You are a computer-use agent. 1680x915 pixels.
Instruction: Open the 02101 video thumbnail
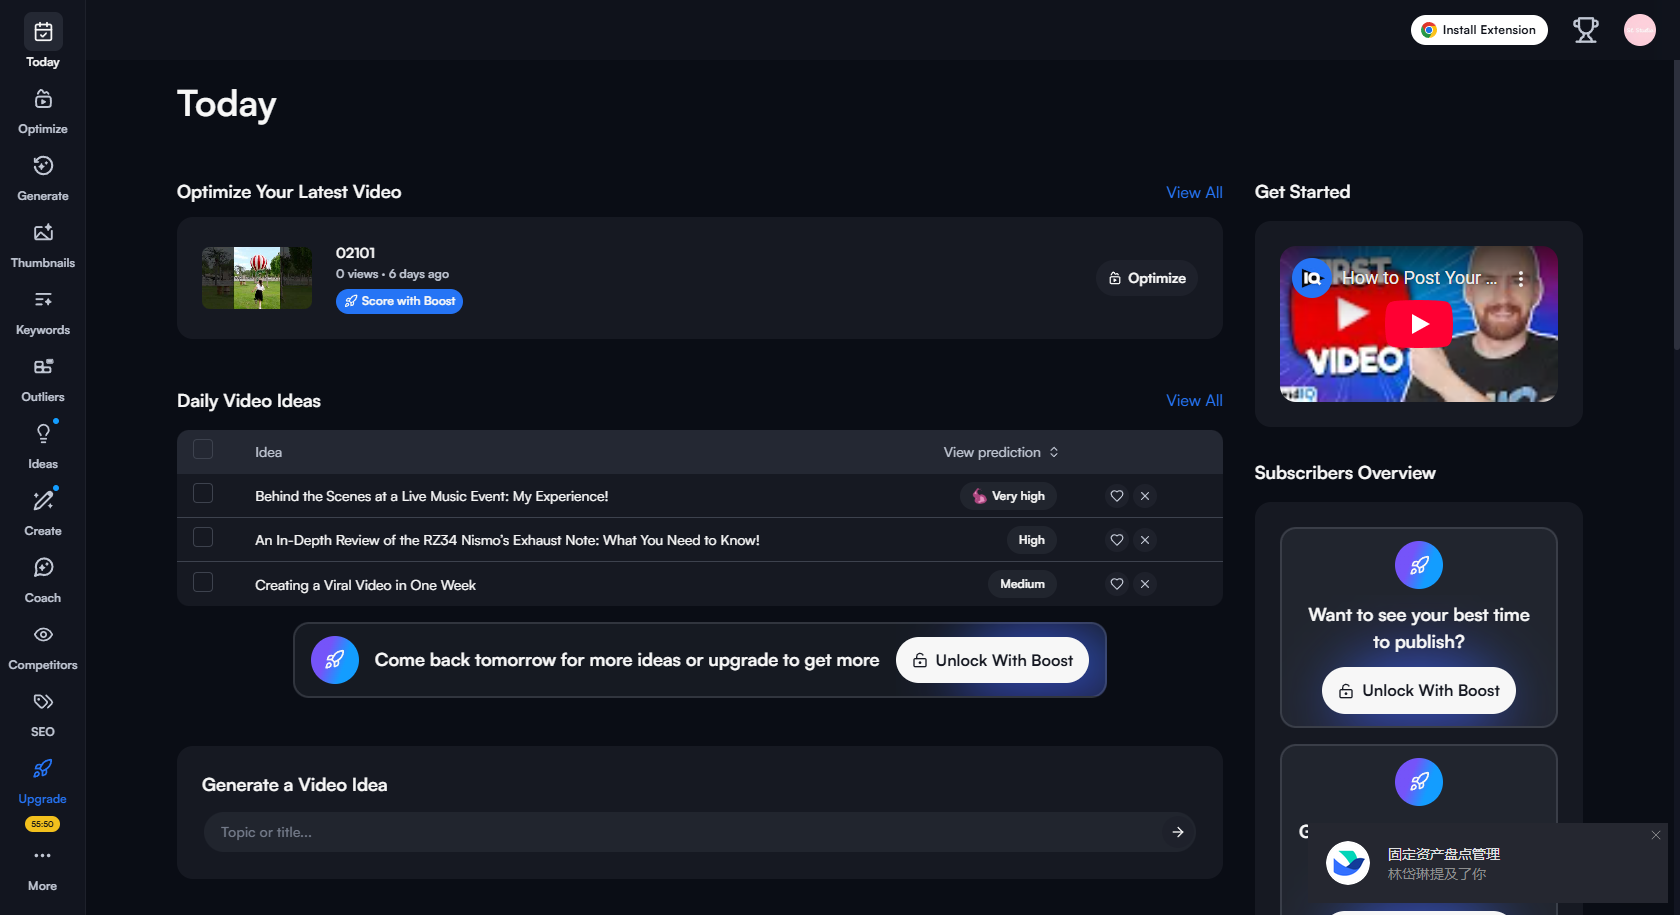257,278
